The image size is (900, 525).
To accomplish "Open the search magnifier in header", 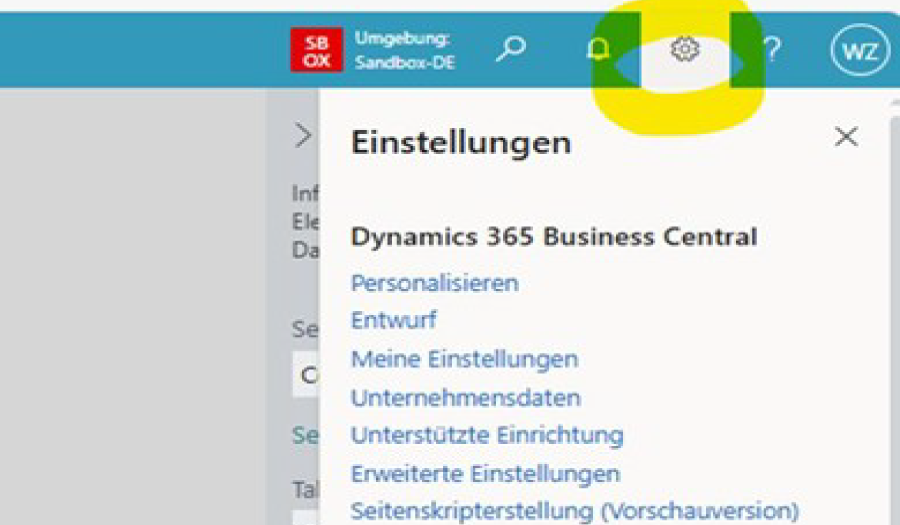I will [x=511, y=49].
